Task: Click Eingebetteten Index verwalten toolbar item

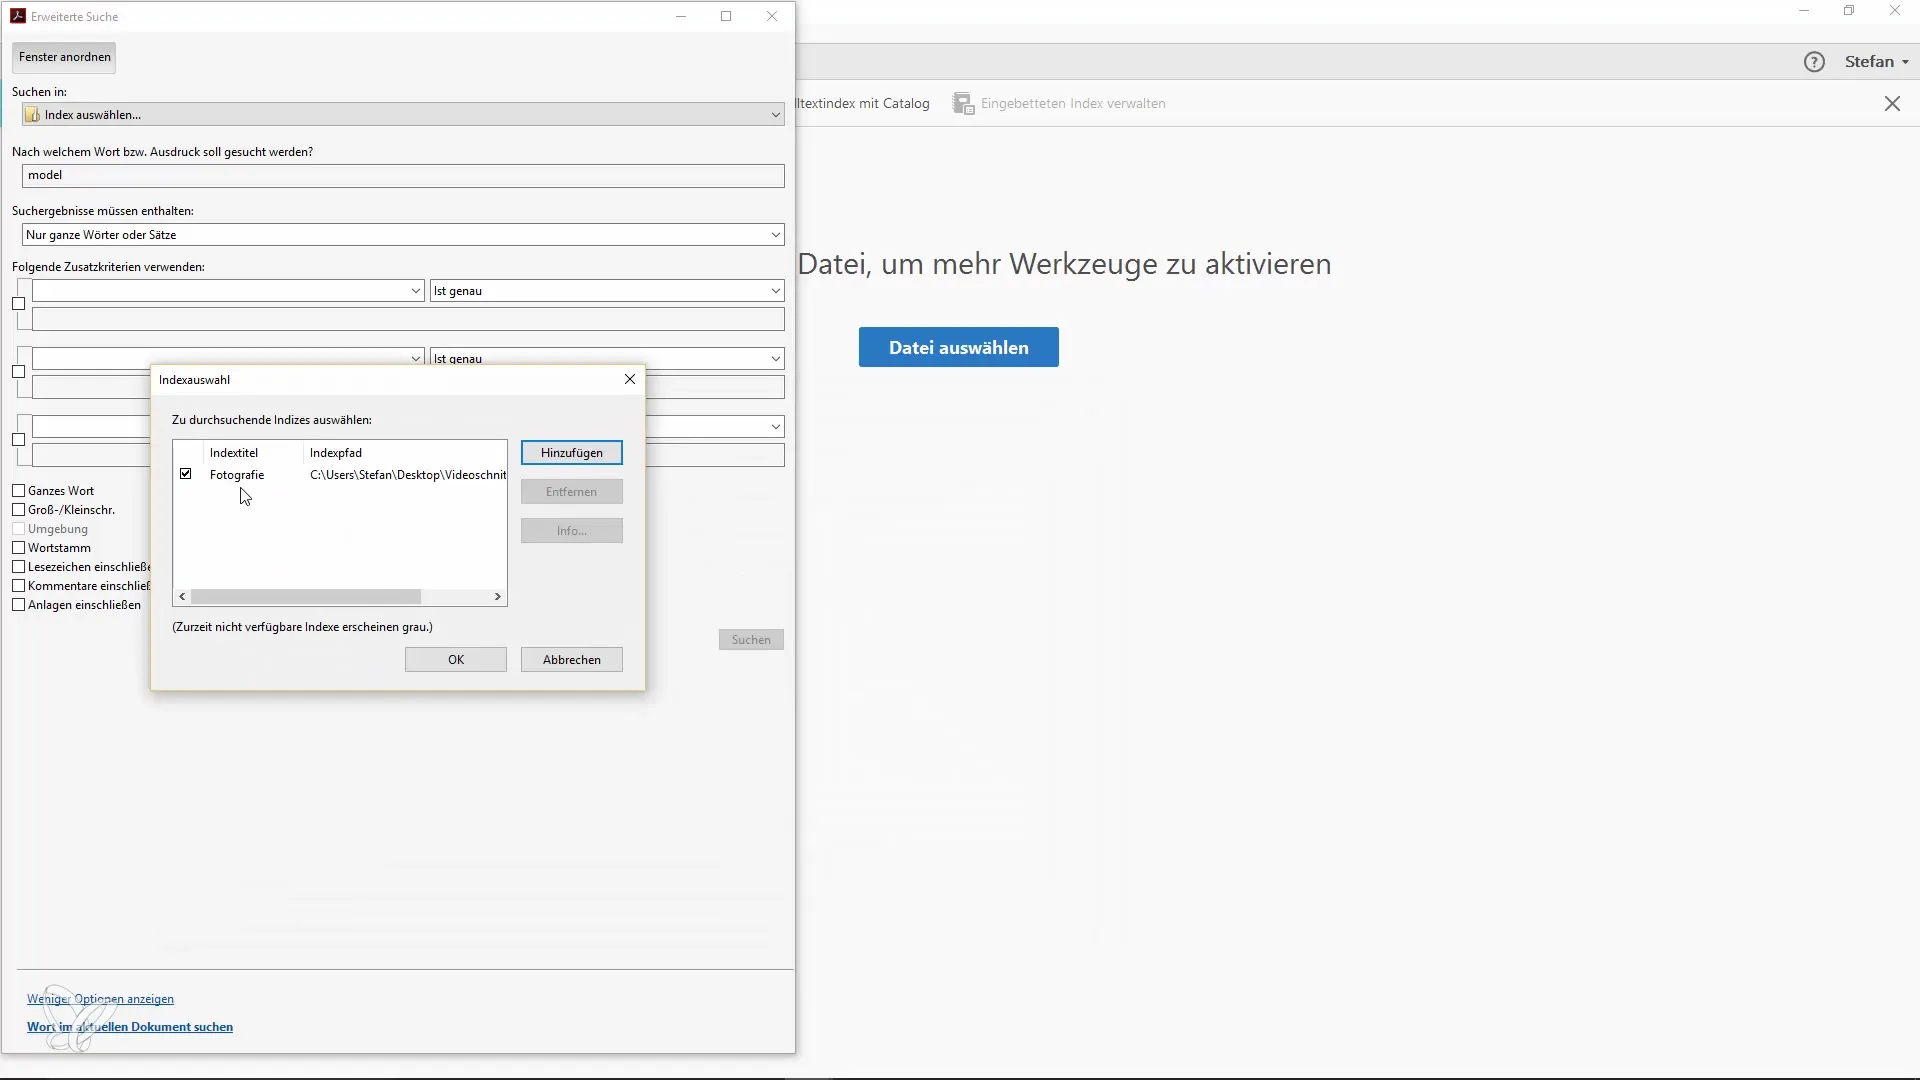Action: 1059,103
